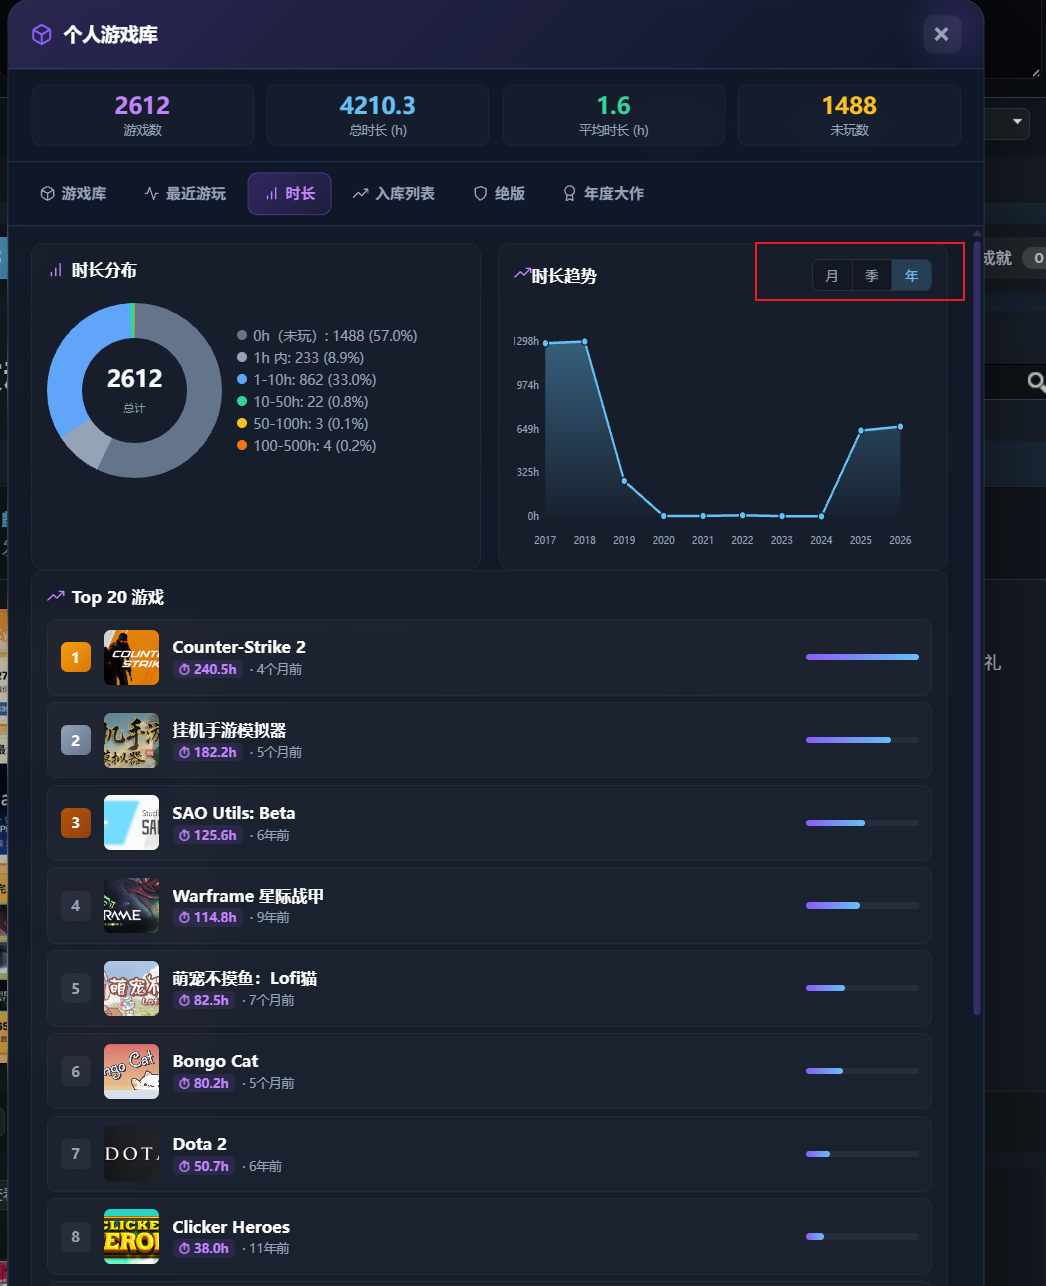Image resolution: width=1046 pixels, height=1286 pixels.
Task: Click the cube icon beside 个人游戏库
Action: coord(42,35)
